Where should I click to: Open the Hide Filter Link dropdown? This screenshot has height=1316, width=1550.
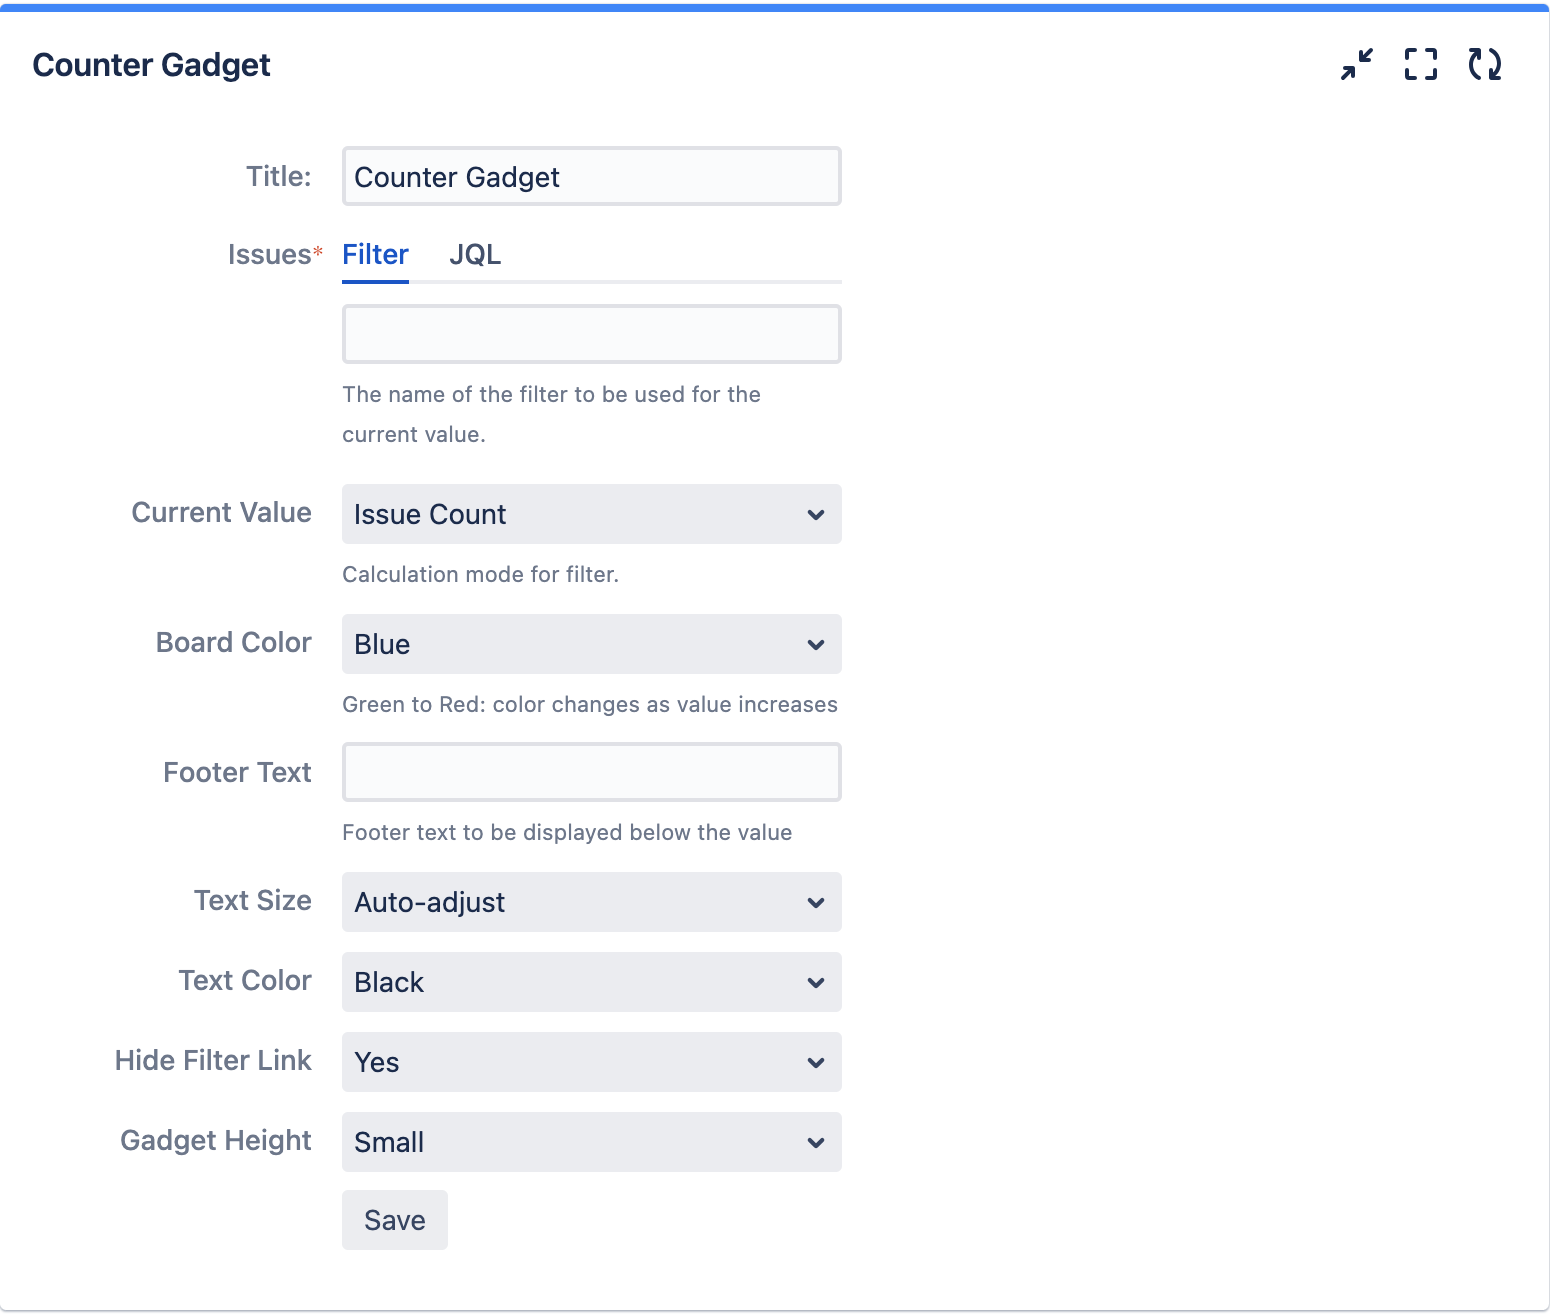(x=591, y=1062)
